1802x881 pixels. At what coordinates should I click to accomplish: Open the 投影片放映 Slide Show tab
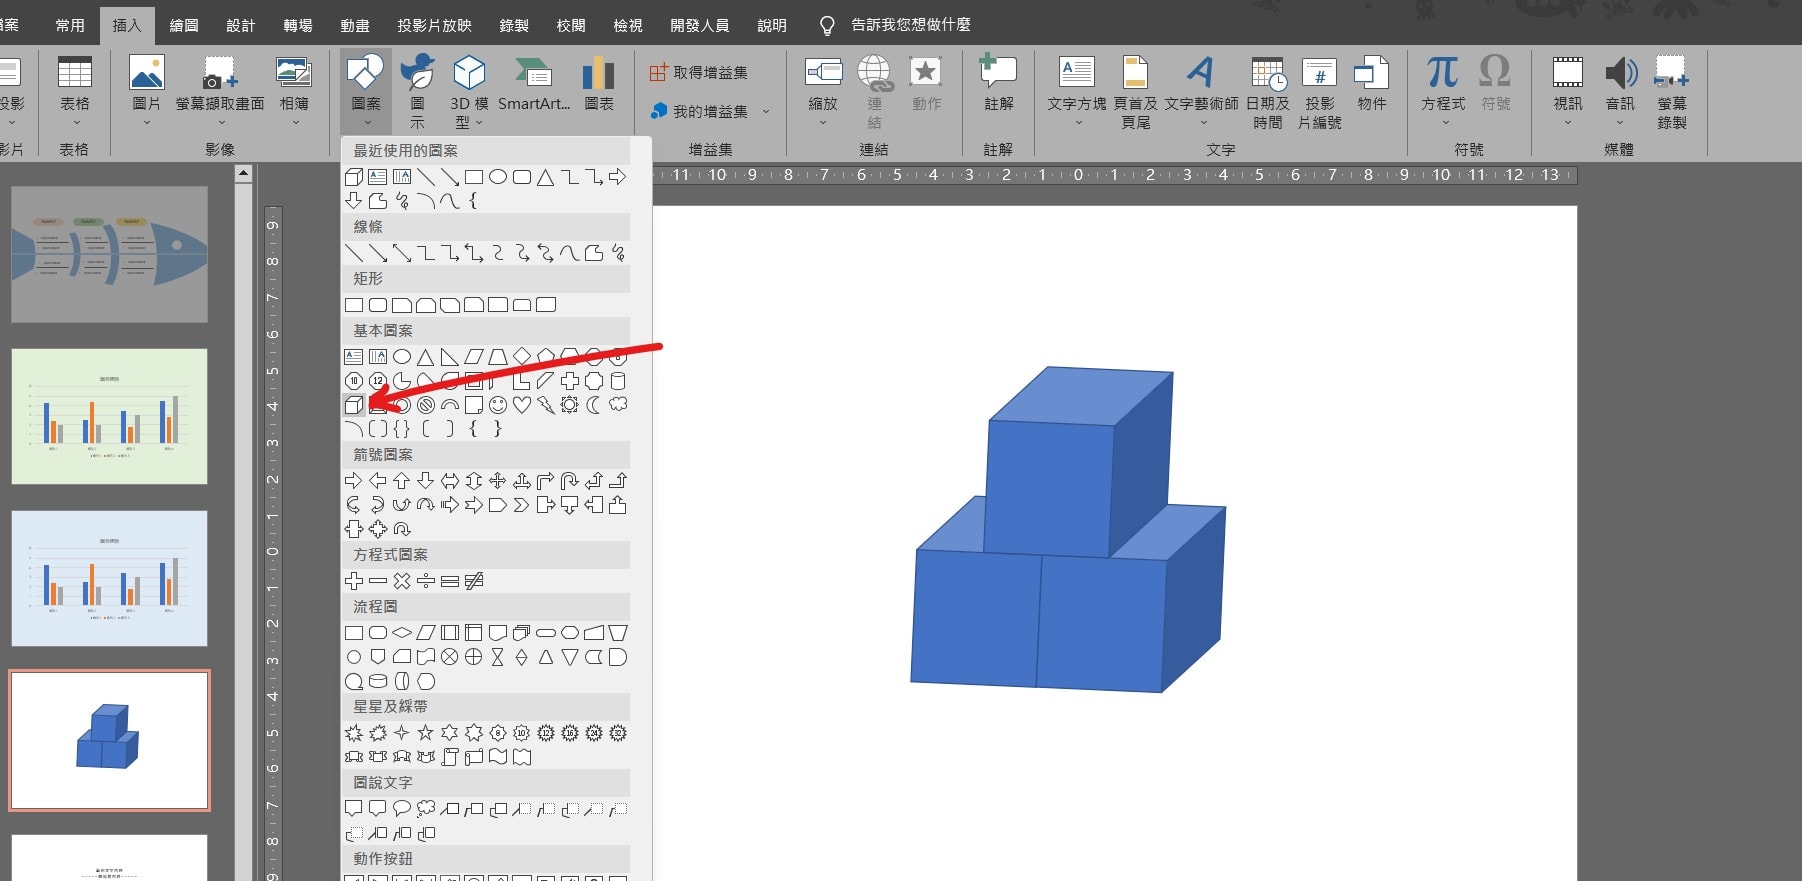pyautogui.click(x=434, y=25)
